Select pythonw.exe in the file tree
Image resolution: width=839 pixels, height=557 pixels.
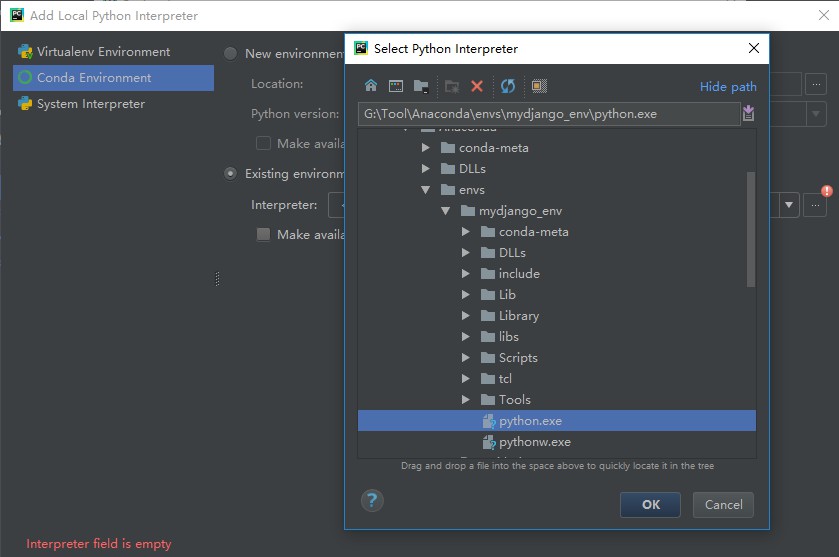[x=534, y=442]
